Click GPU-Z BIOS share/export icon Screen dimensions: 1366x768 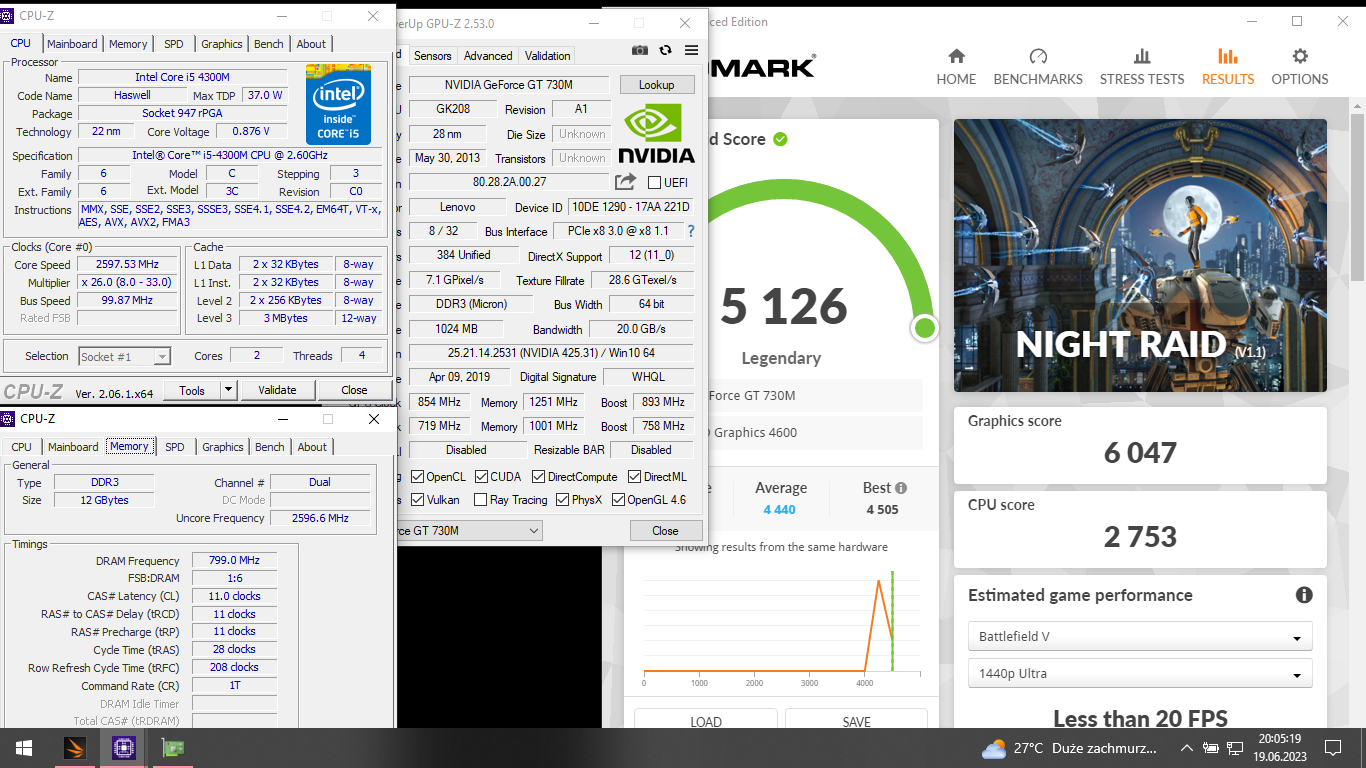pyautogui.click(x=625, y=182)
